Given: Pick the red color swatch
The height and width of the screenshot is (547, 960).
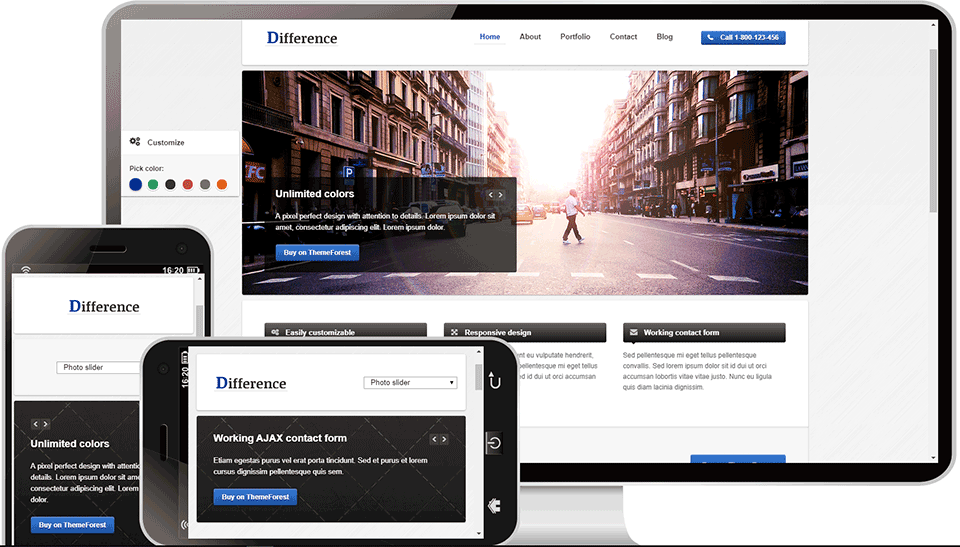Looking at the screenshot, I should (187, 184).
